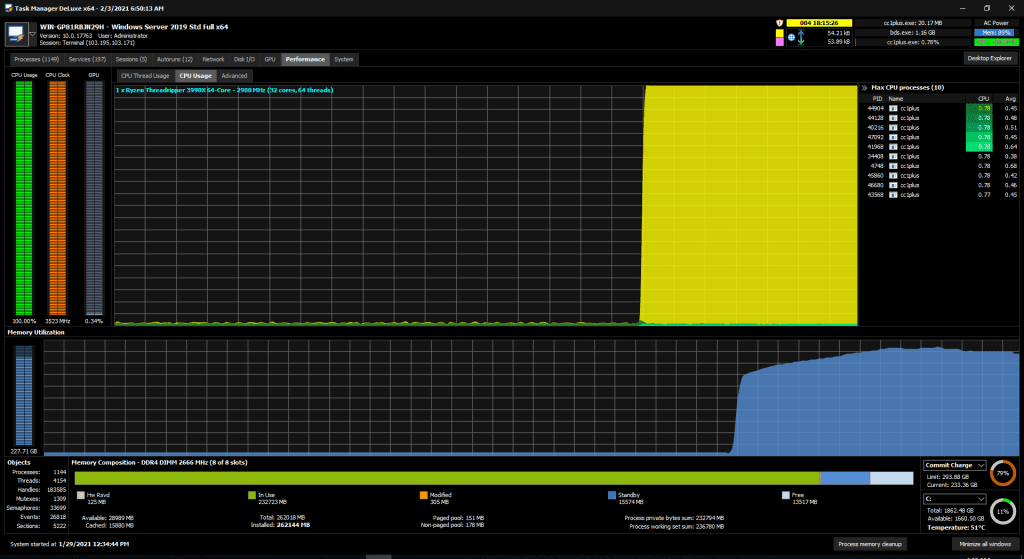The width and height of the screenshot is (1024, 559).
Task: Click the cc1plus process icon for PID 44904
Action: [893, 108]
